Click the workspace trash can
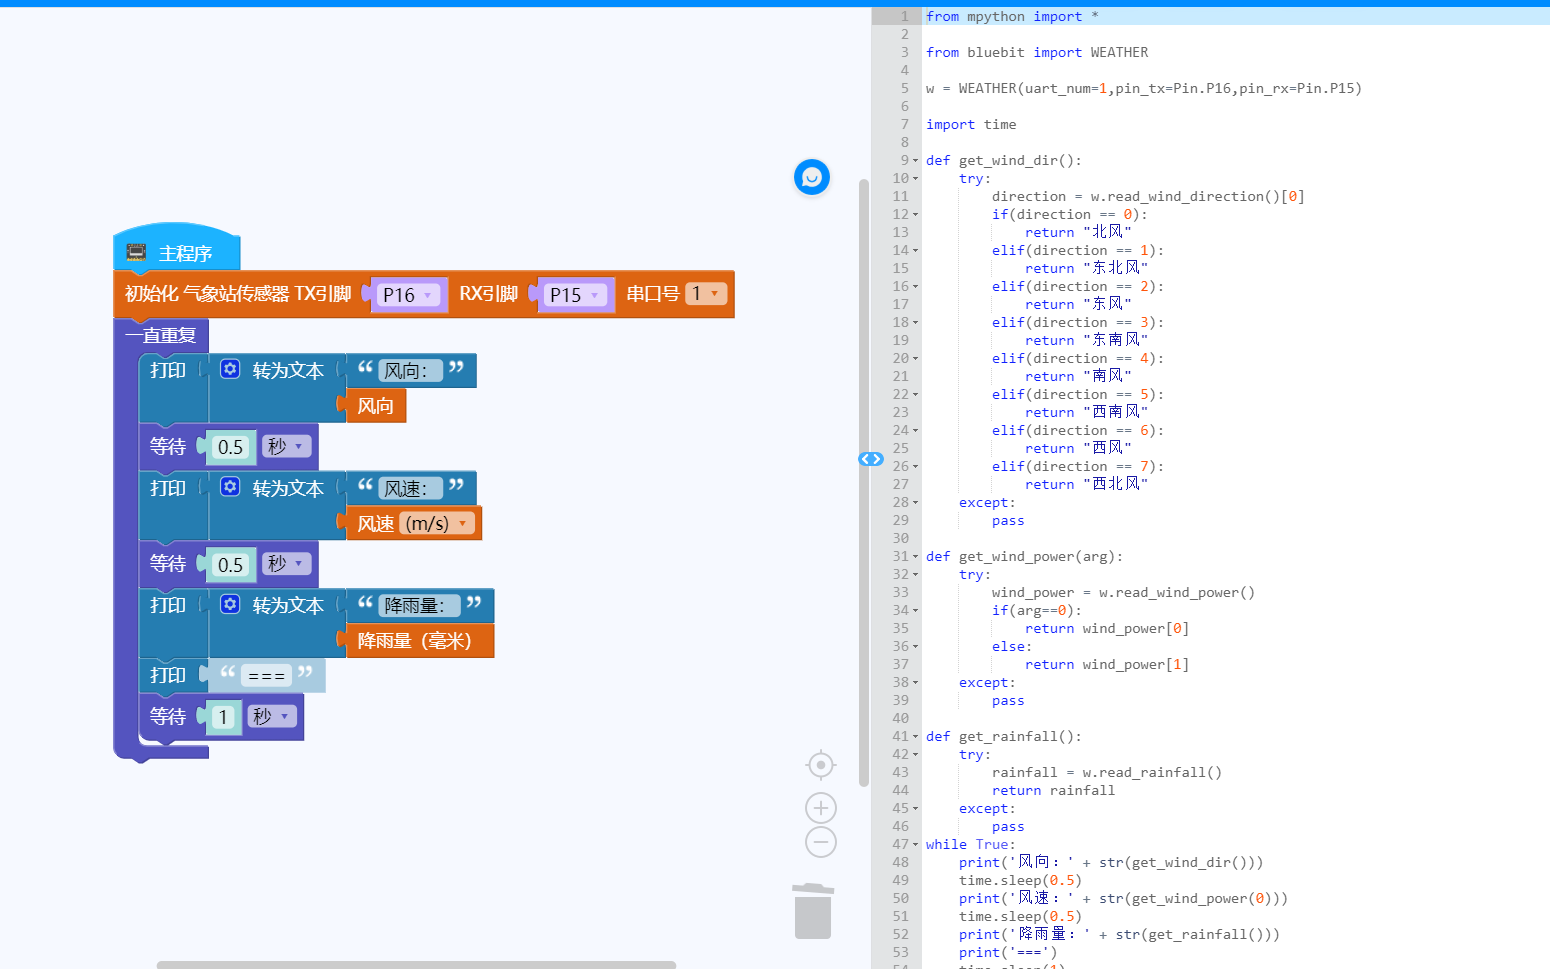Image resolution: width=1550 pixels, height=969 pixels. coord(813,911)
